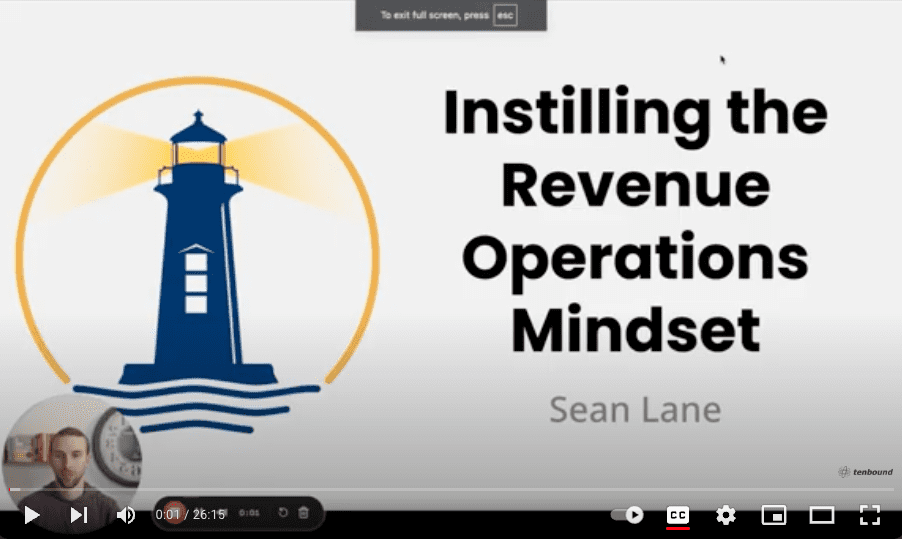
Task: Click the 0:01 / 26:15 time display
Action: tap(190, 515)
